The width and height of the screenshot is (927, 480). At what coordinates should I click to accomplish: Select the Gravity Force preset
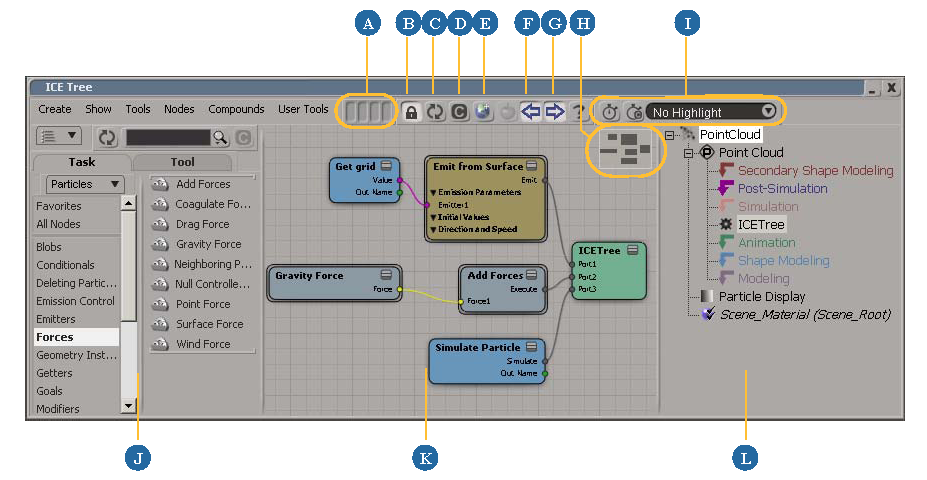tap(208, 244)
